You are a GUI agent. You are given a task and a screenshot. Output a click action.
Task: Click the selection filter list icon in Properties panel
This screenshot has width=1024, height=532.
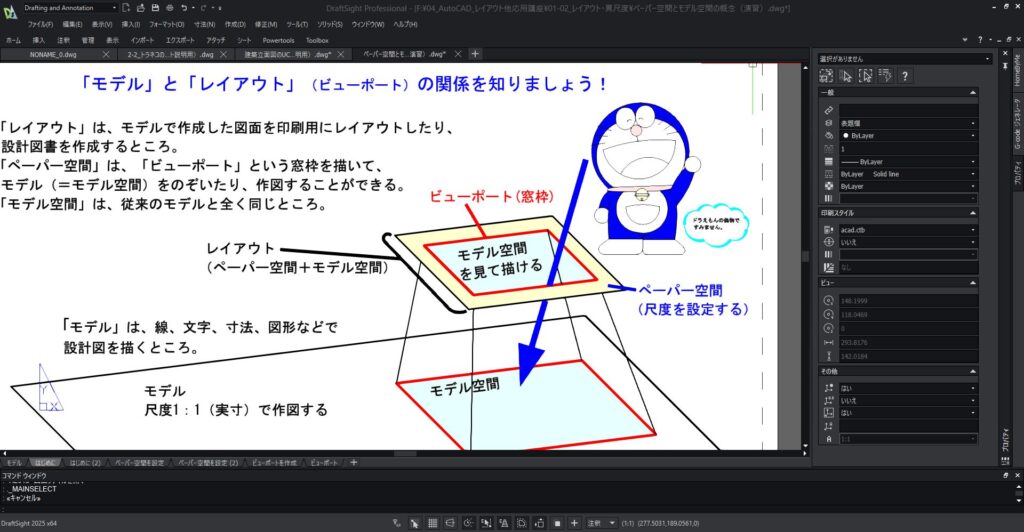click(x=885, y=76)
